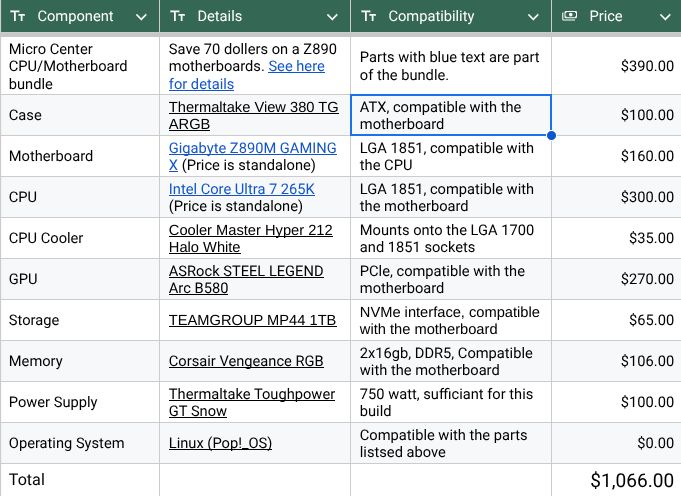
Task: Open the TEAMGROUP MP44 1TB link
Action: [252, 320]
